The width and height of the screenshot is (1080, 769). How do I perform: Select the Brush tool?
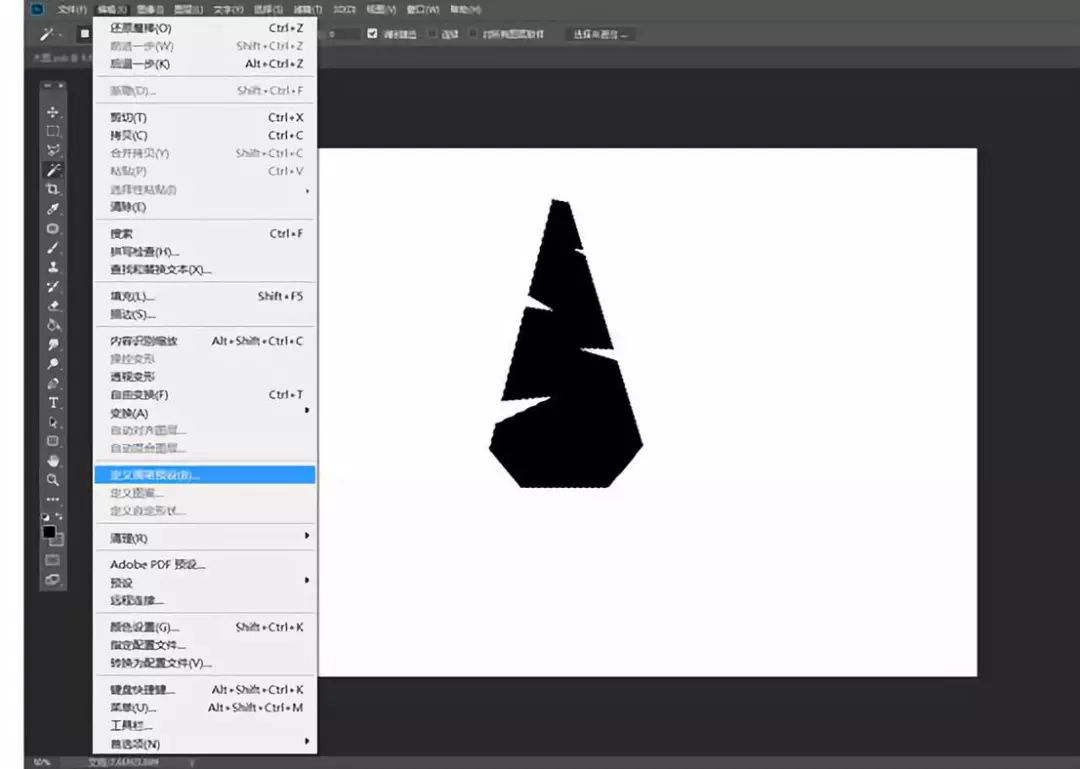[53, 248]
